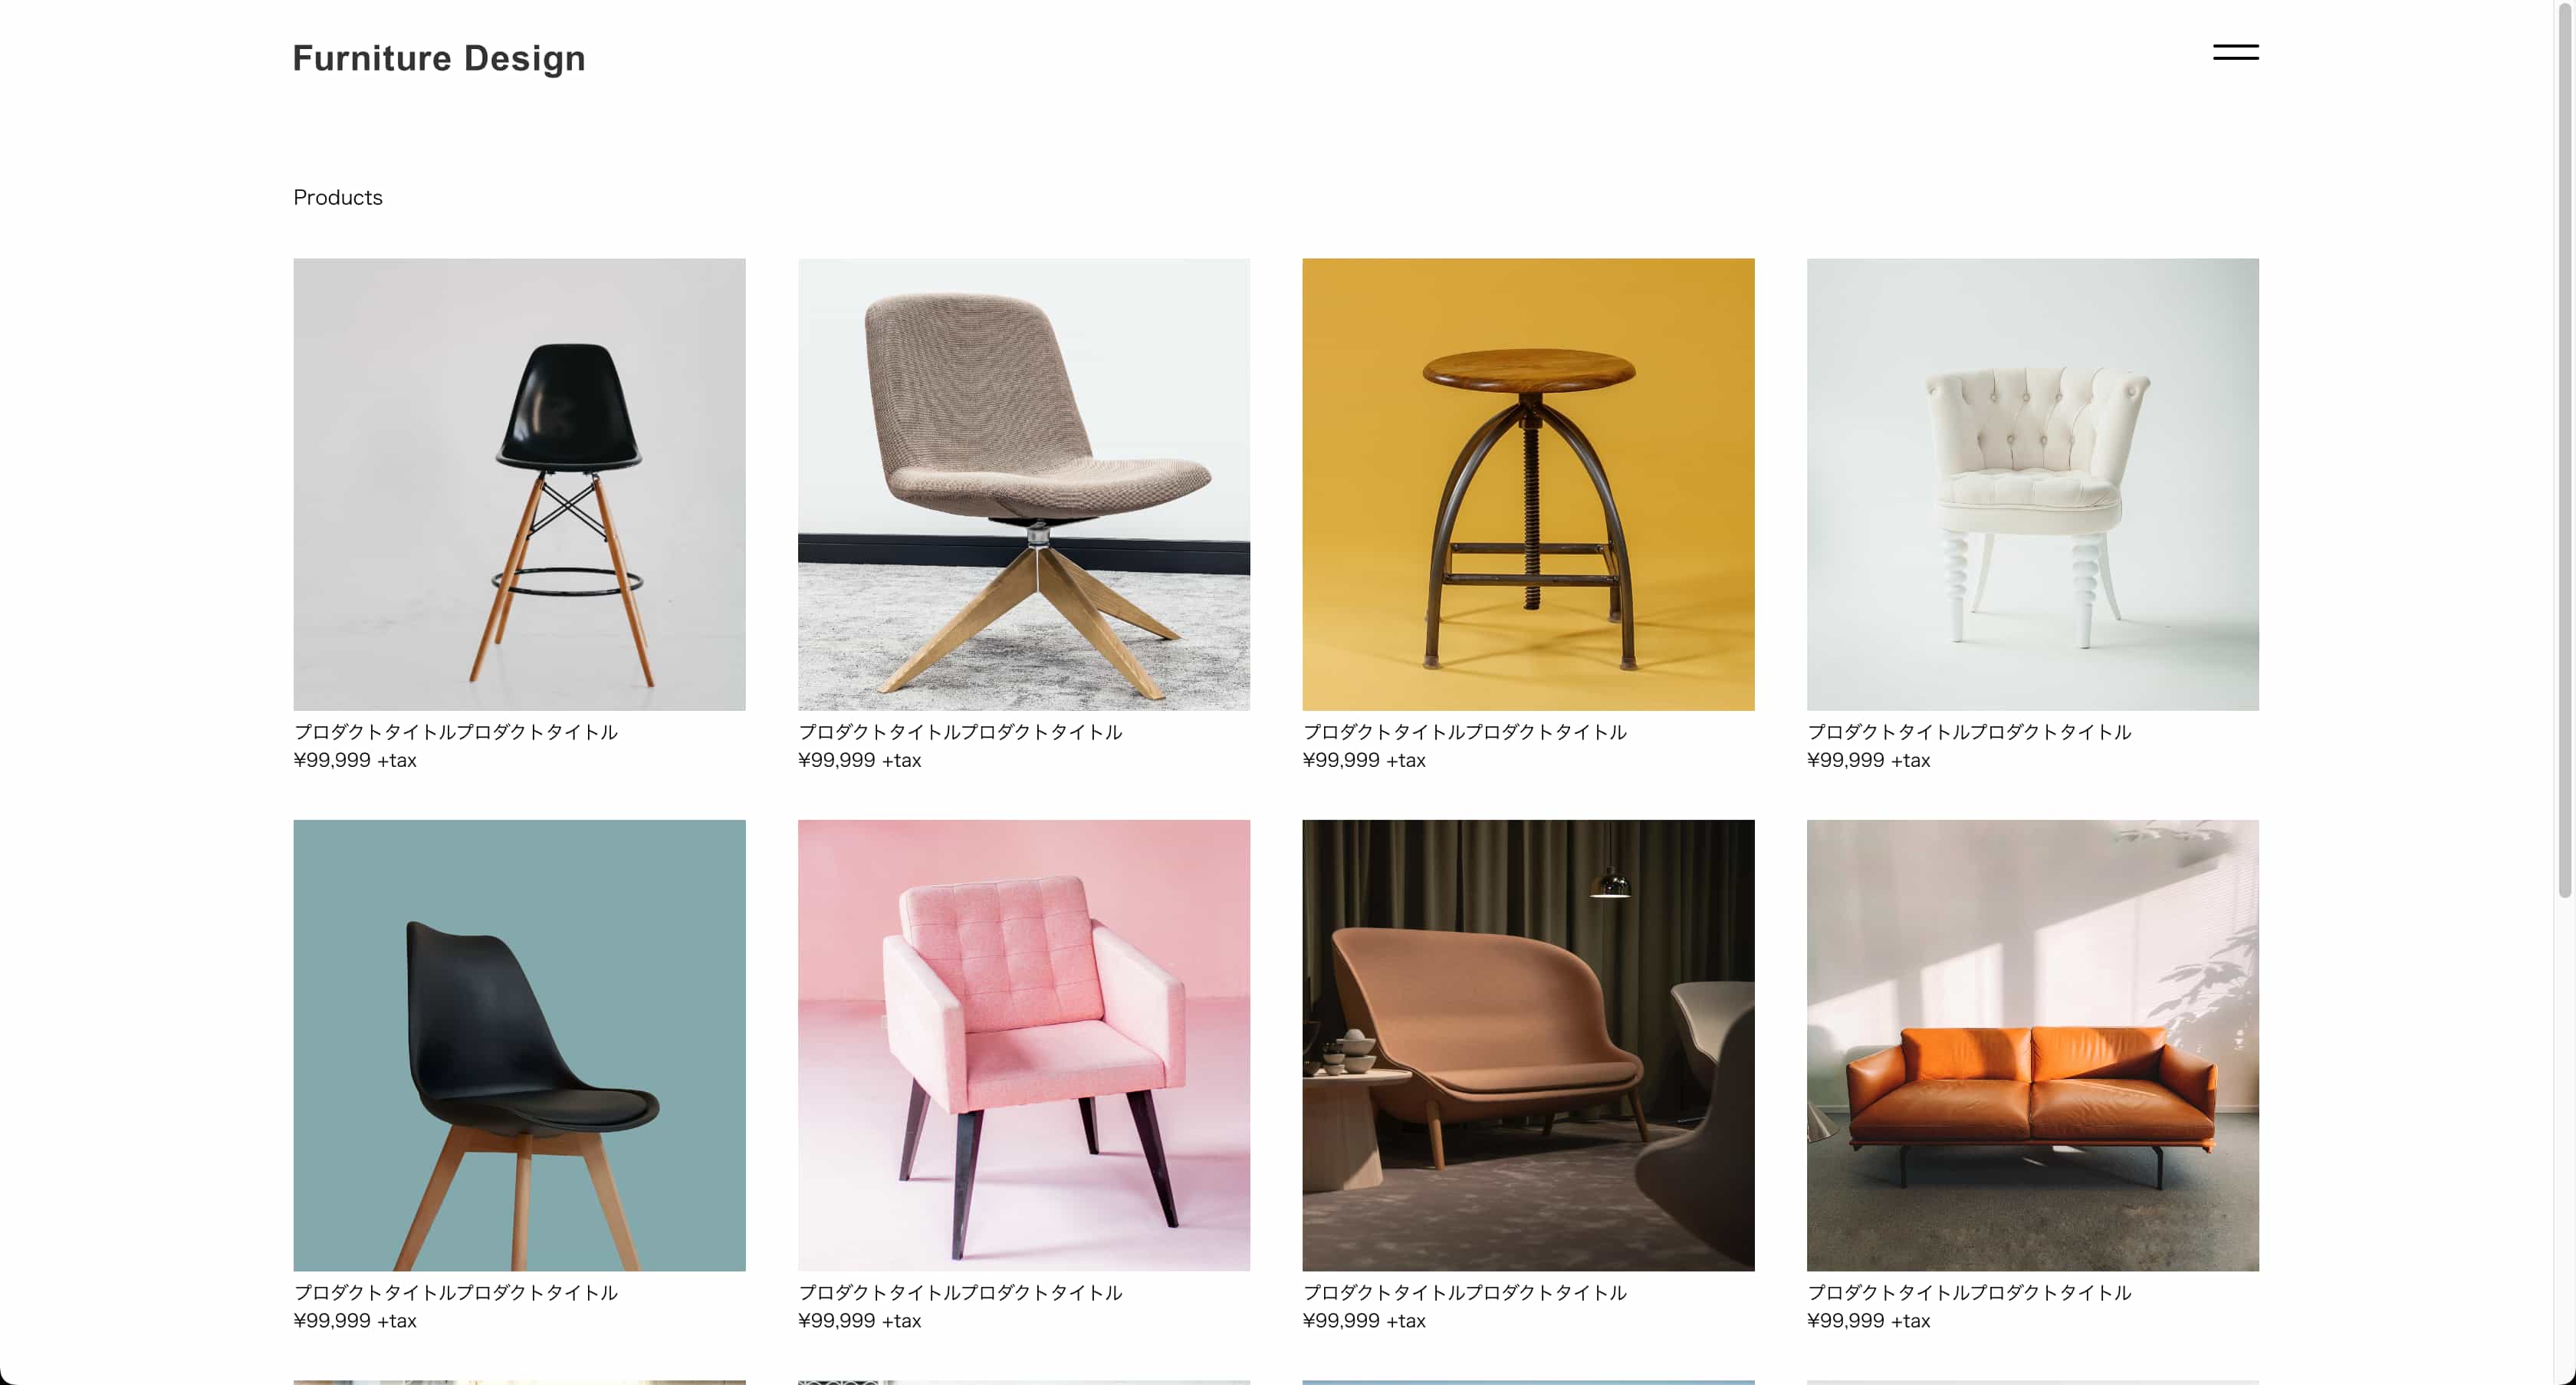Click the Furniture Design logo
Viewport: 2576px width, 1385px height.
439,58
